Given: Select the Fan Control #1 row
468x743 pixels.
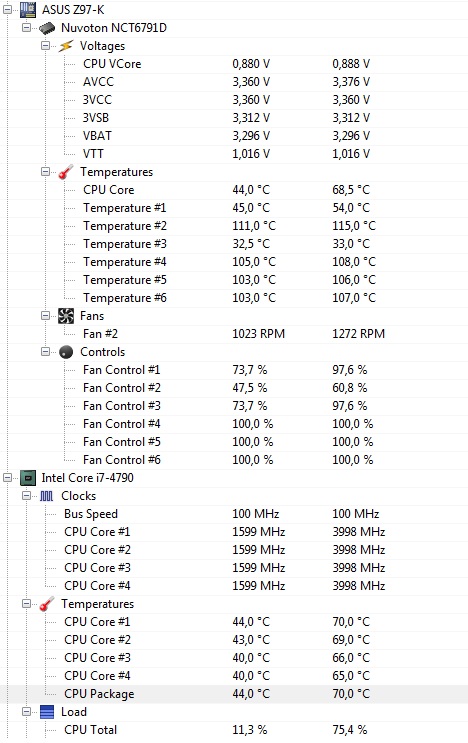Looking at the screenshot, I should click(234, 370).
